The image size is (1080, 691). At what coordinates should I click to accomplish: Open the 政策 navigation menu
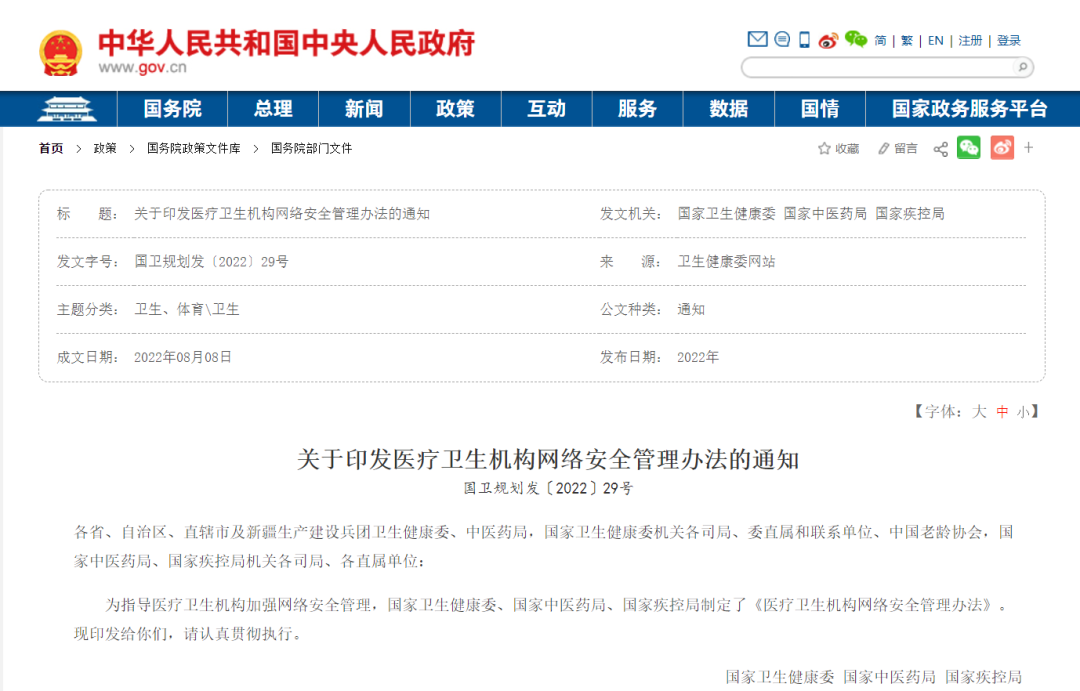(x=455, y=109)
